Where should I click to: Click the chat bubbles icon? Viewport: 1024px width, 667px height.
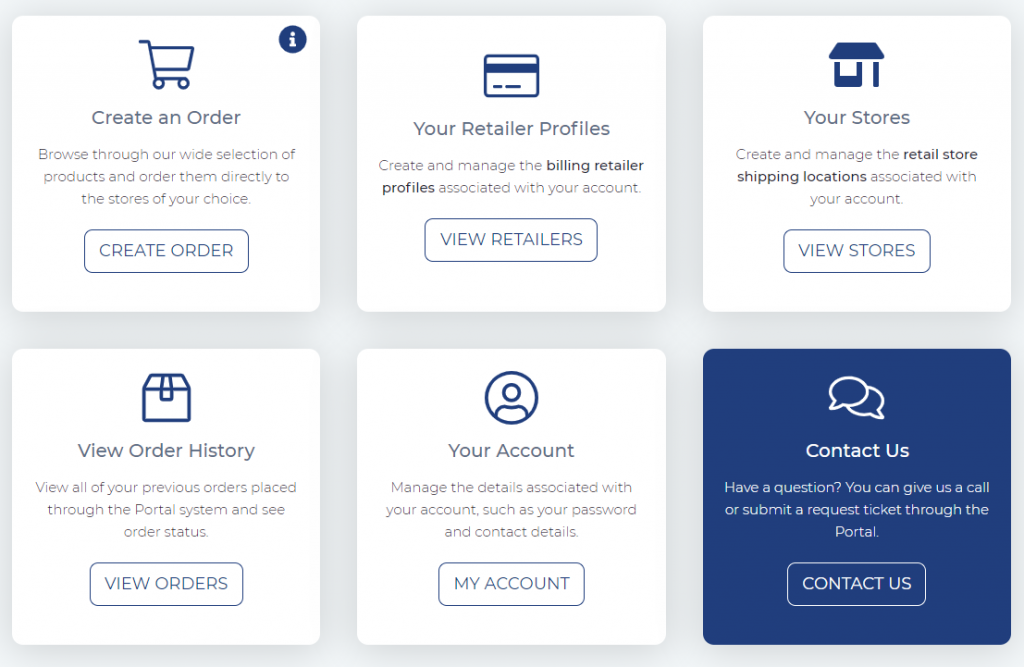pos(856,398)
